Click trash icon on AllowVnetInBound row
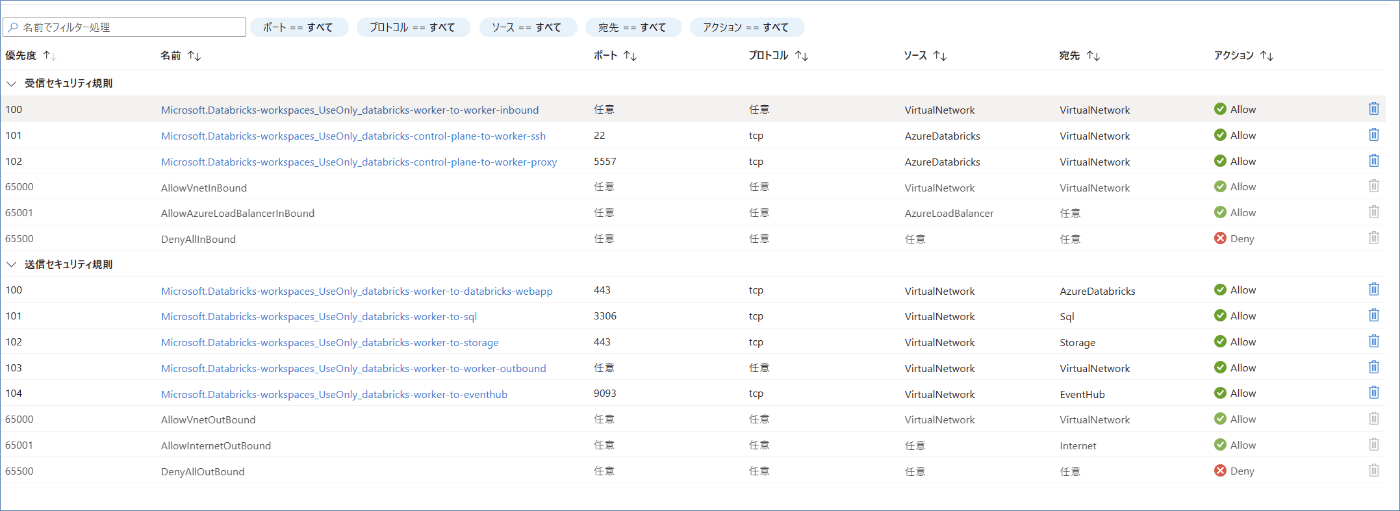 (x=1374, y=187)
